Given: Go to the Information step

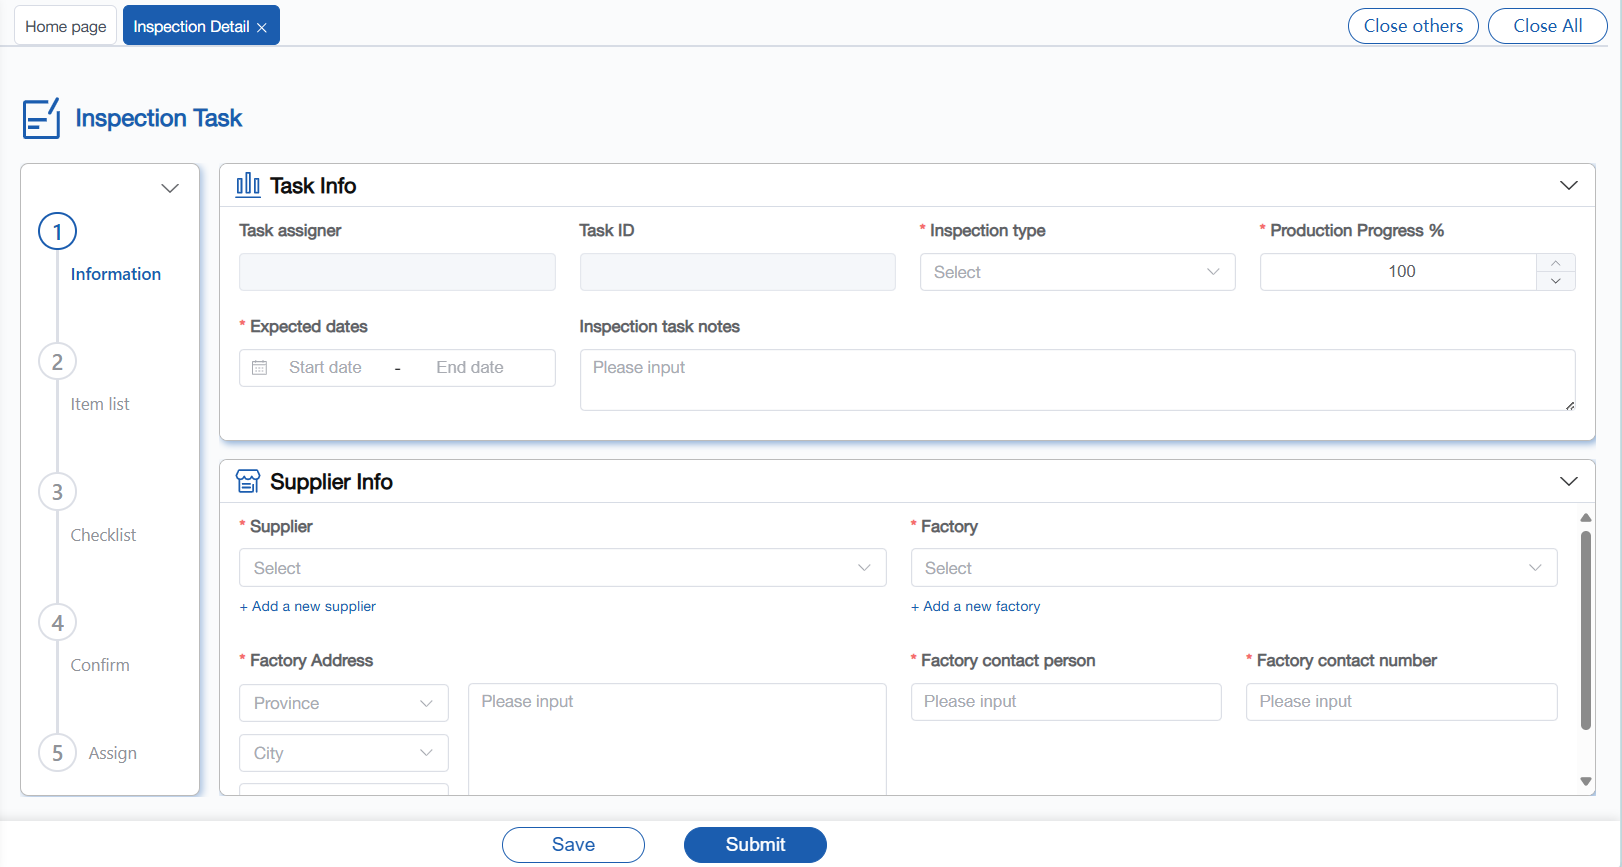Looking at the screenshot, I should point(116,274).
